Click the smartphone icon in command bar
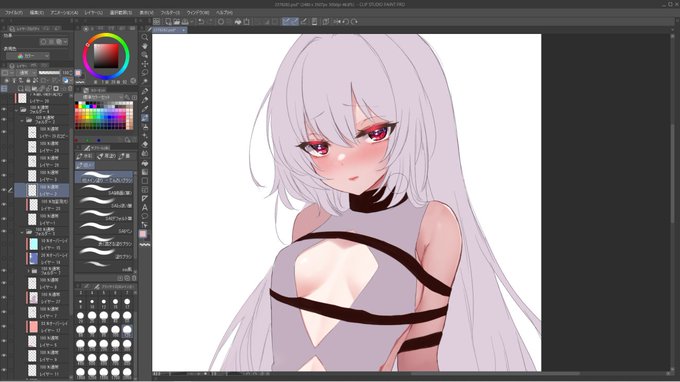680x382 pixels. click(314, 21)
